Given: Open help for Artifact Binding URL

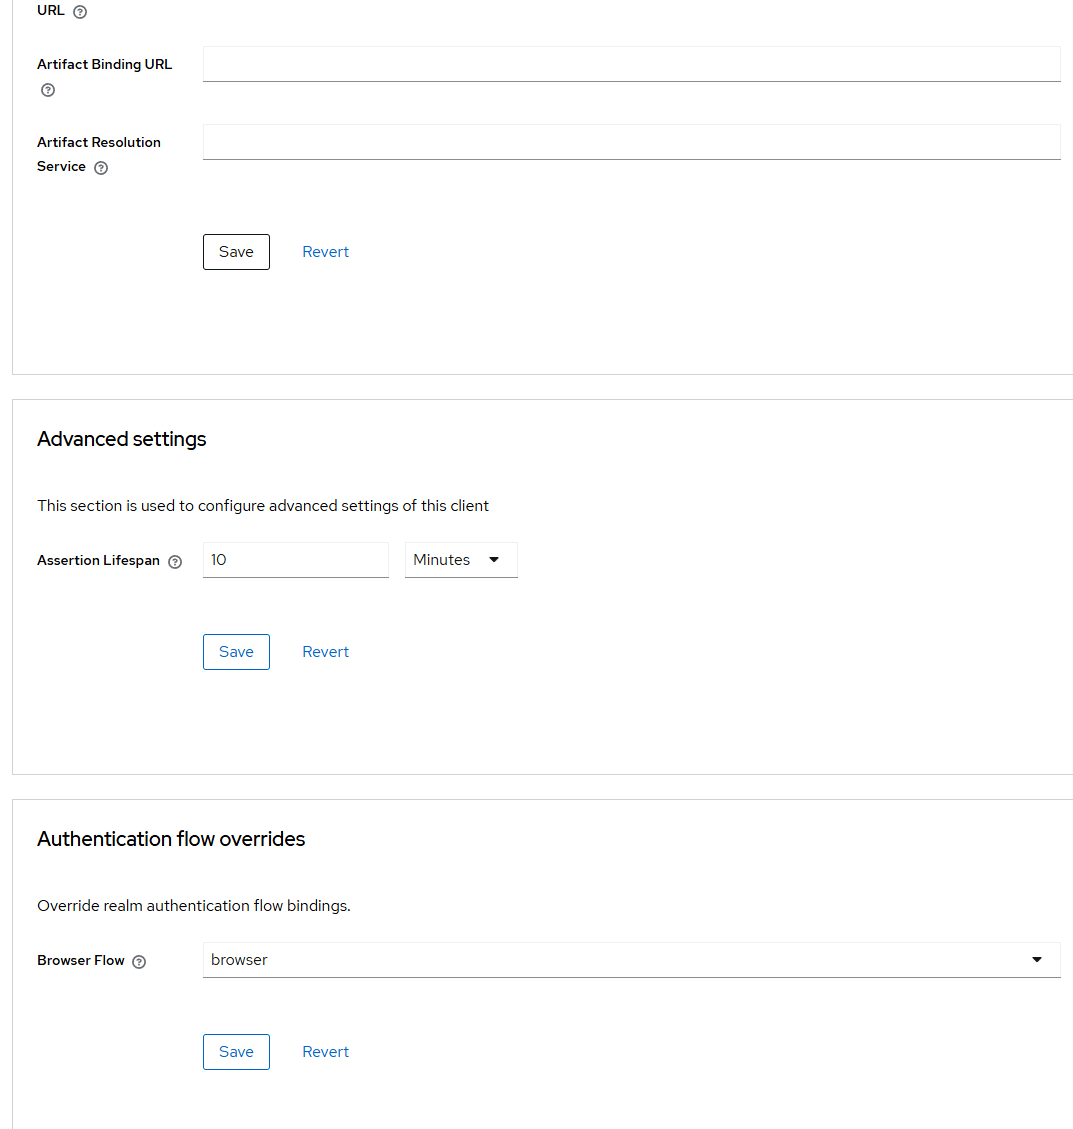Looking at the screenshot, I should [x=48, y=90].
